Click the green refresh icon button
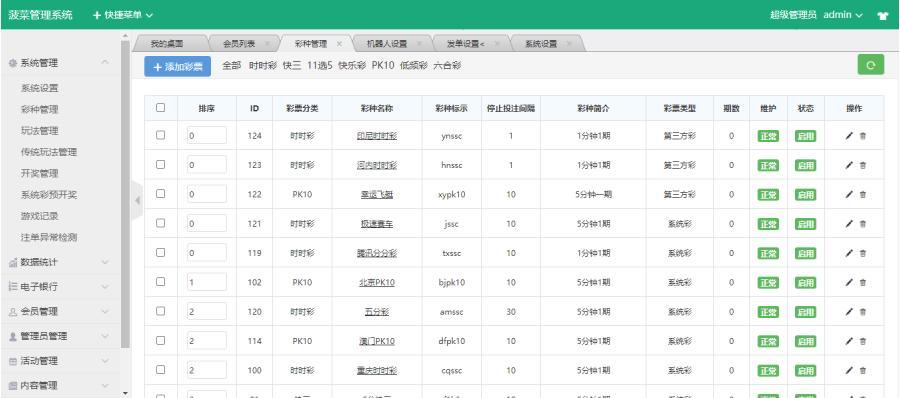Image resolution: width=900 pixels, height=398 pixels. pos(871,65)
